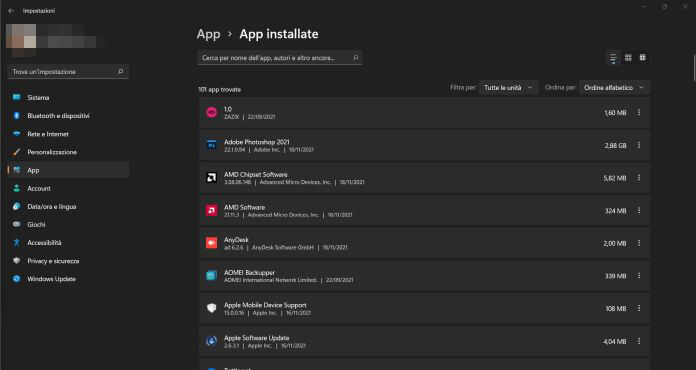
Task: Go to Rete e Internet settings
Action: point(68,134)
